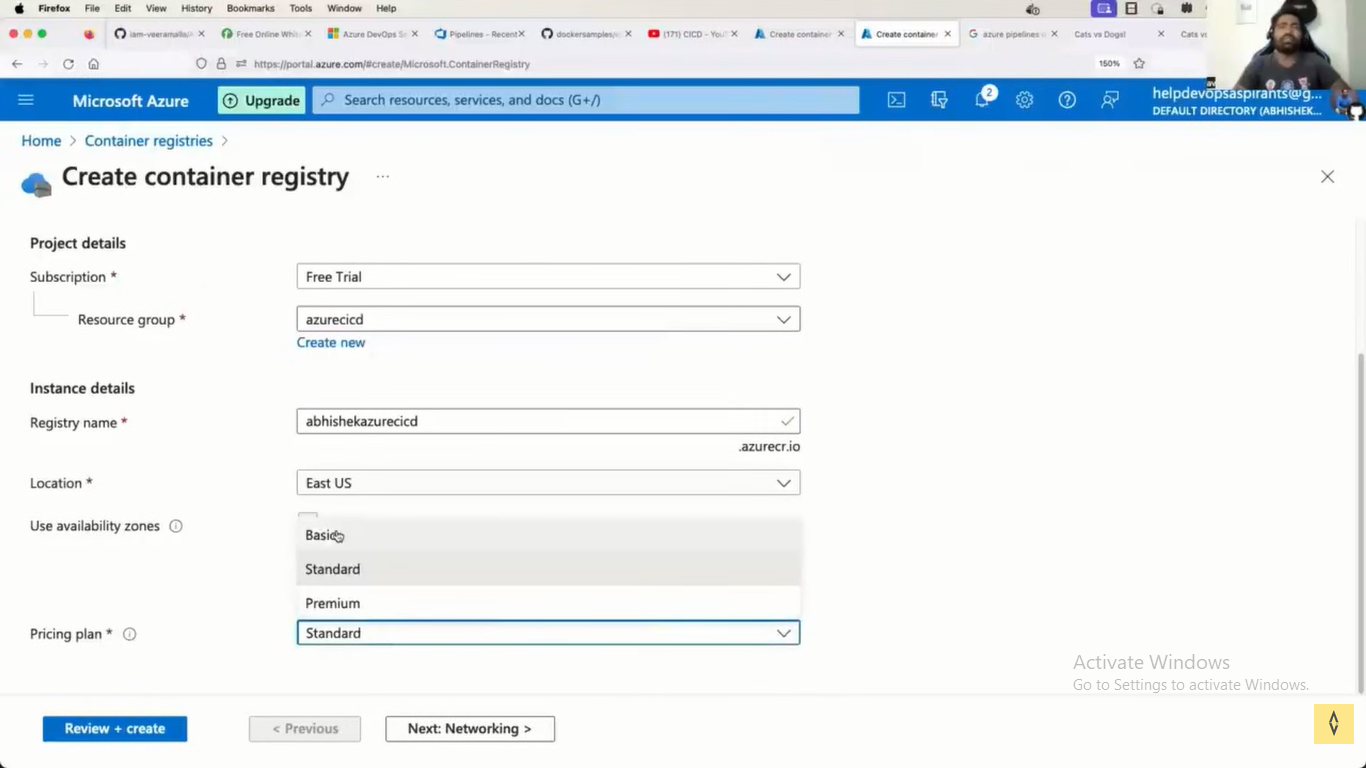Click the availability zones info icon
Screen dimensions: 1366x768
click(176, 526)
